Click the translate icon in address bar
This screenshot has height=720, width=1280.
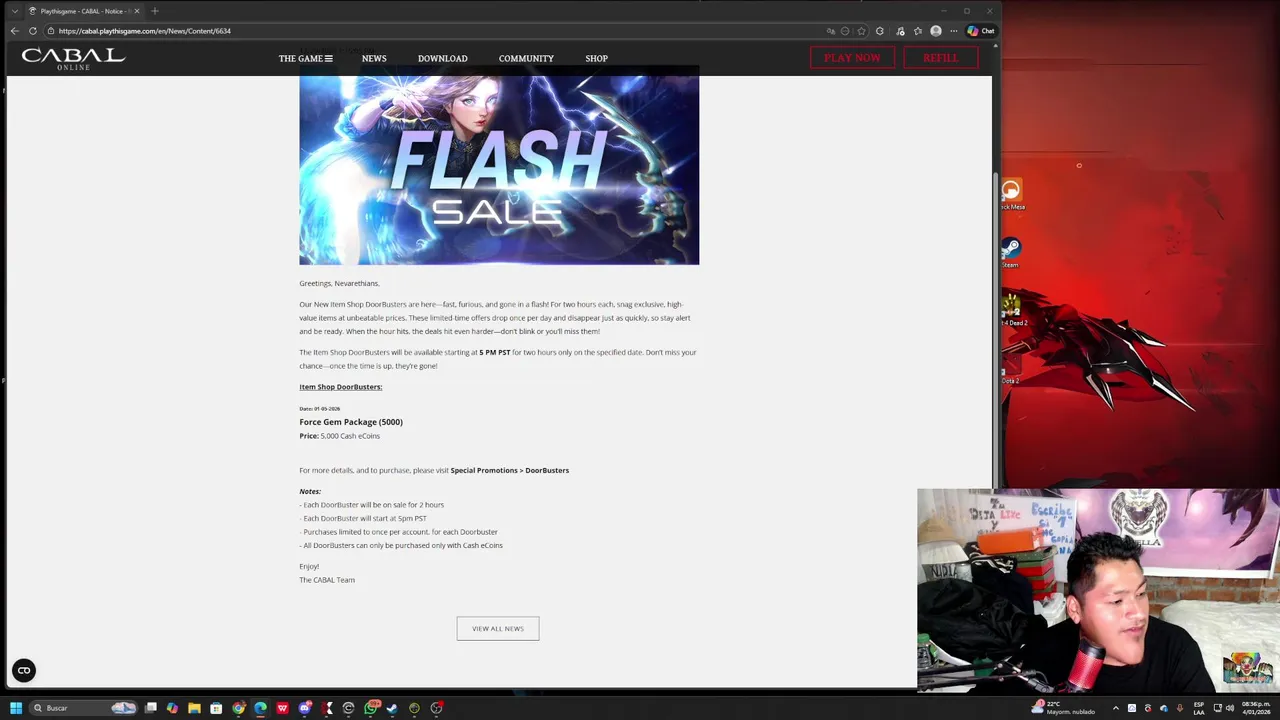tap(831, 31)
